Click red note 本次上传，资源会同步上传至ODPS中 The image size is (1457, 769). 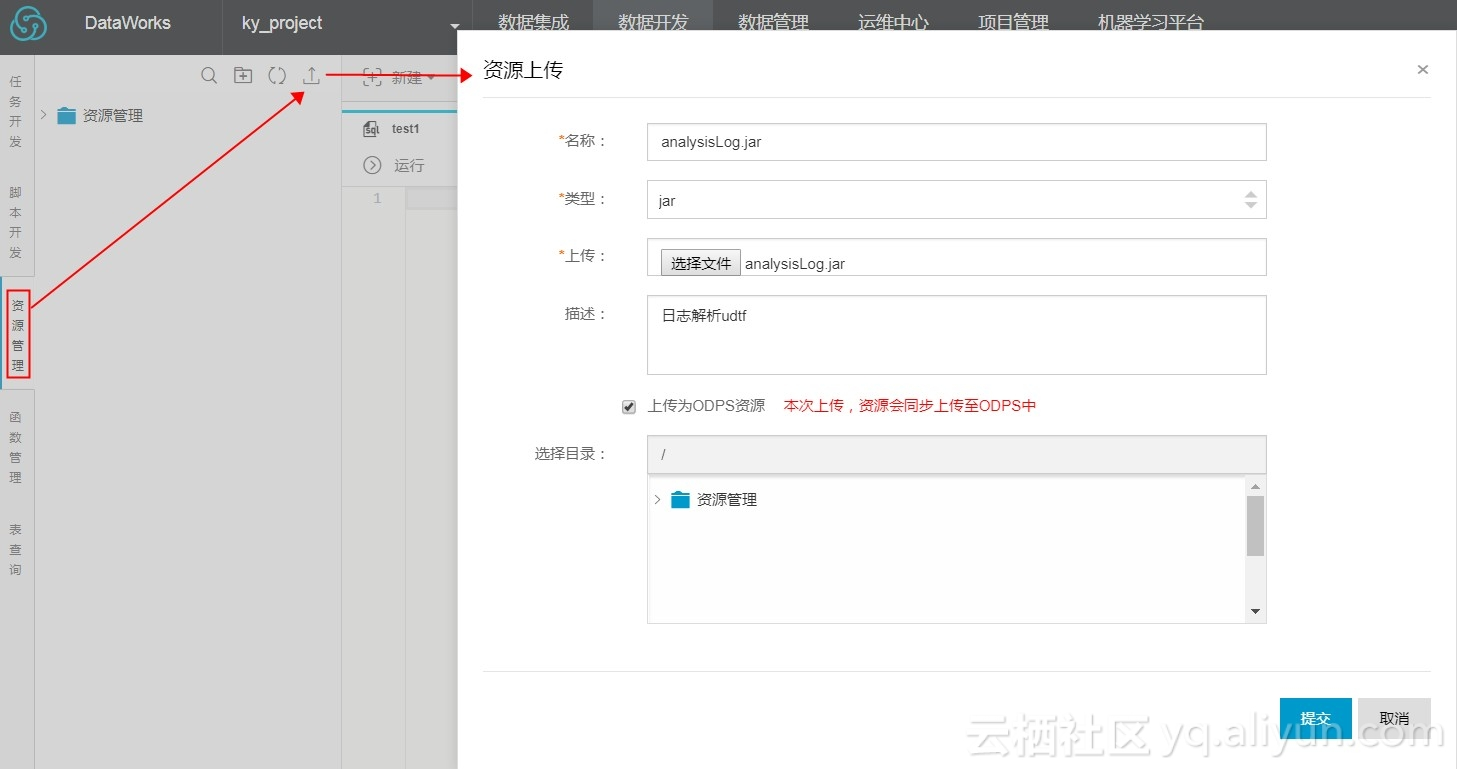pos(910,406)
